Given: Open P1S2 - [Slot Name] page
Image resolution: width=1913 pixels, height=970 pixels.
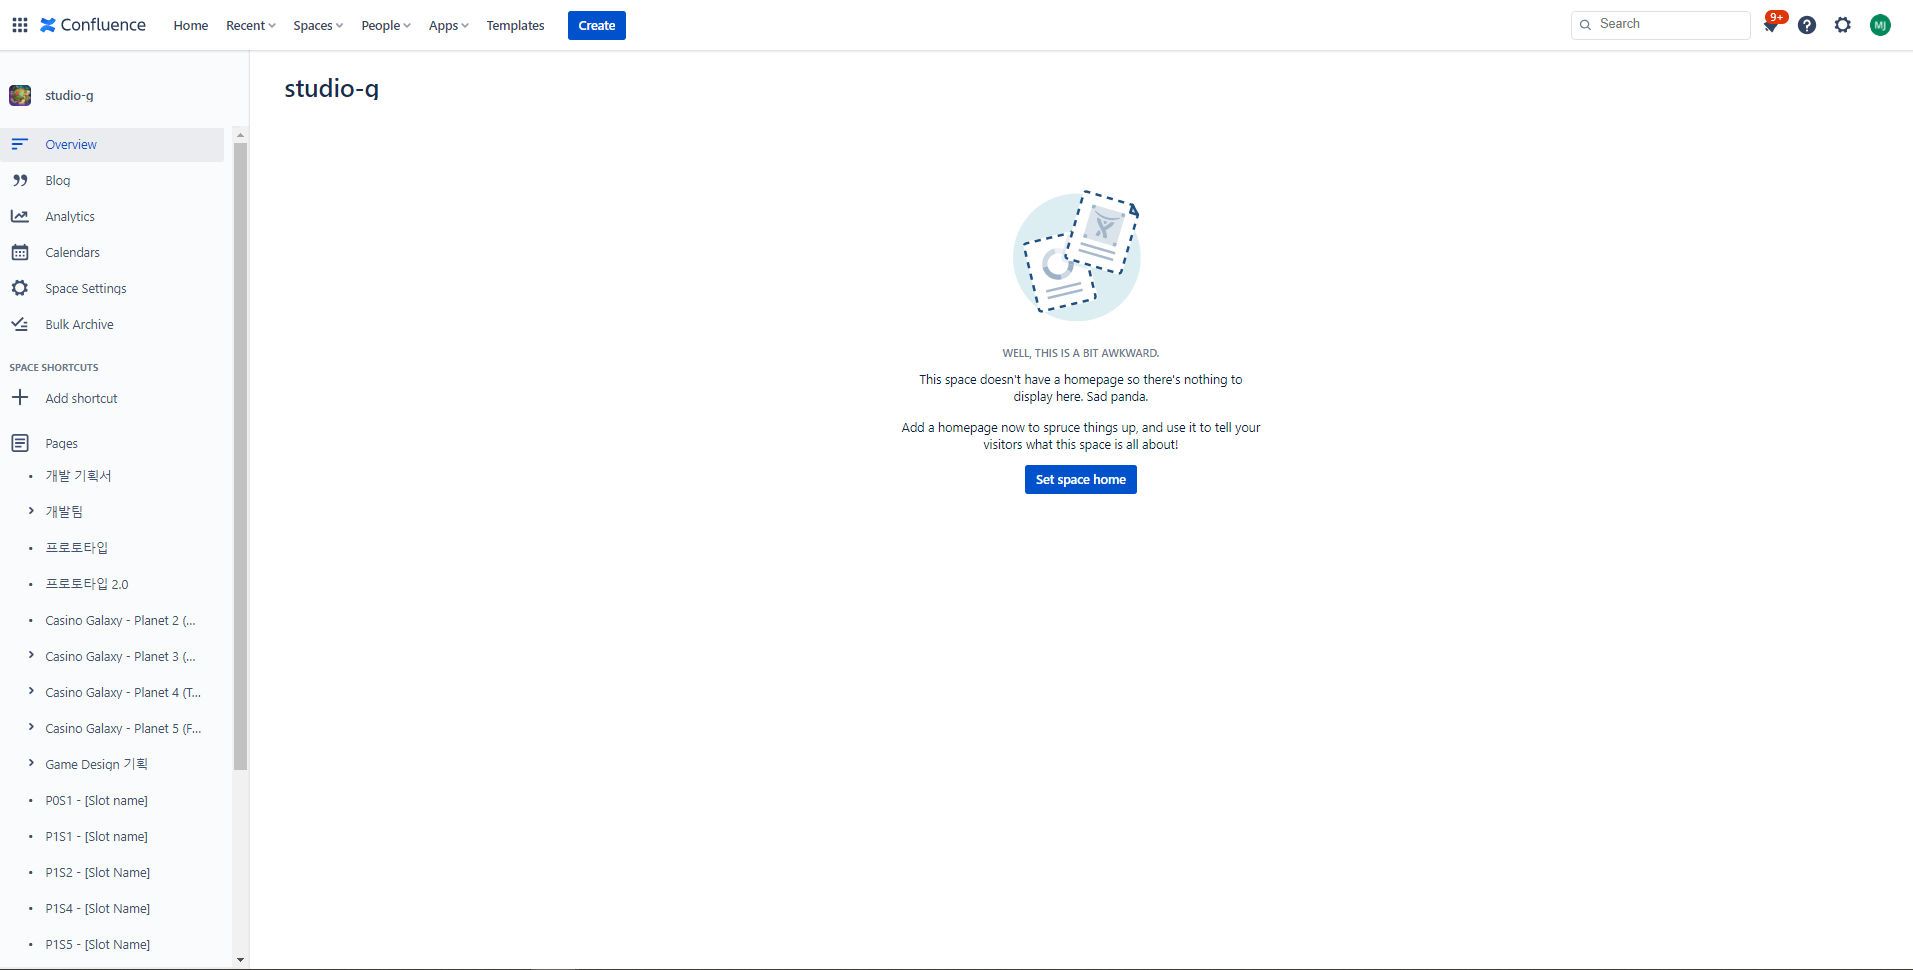Looking at the screenshot, I should point(97,872).
